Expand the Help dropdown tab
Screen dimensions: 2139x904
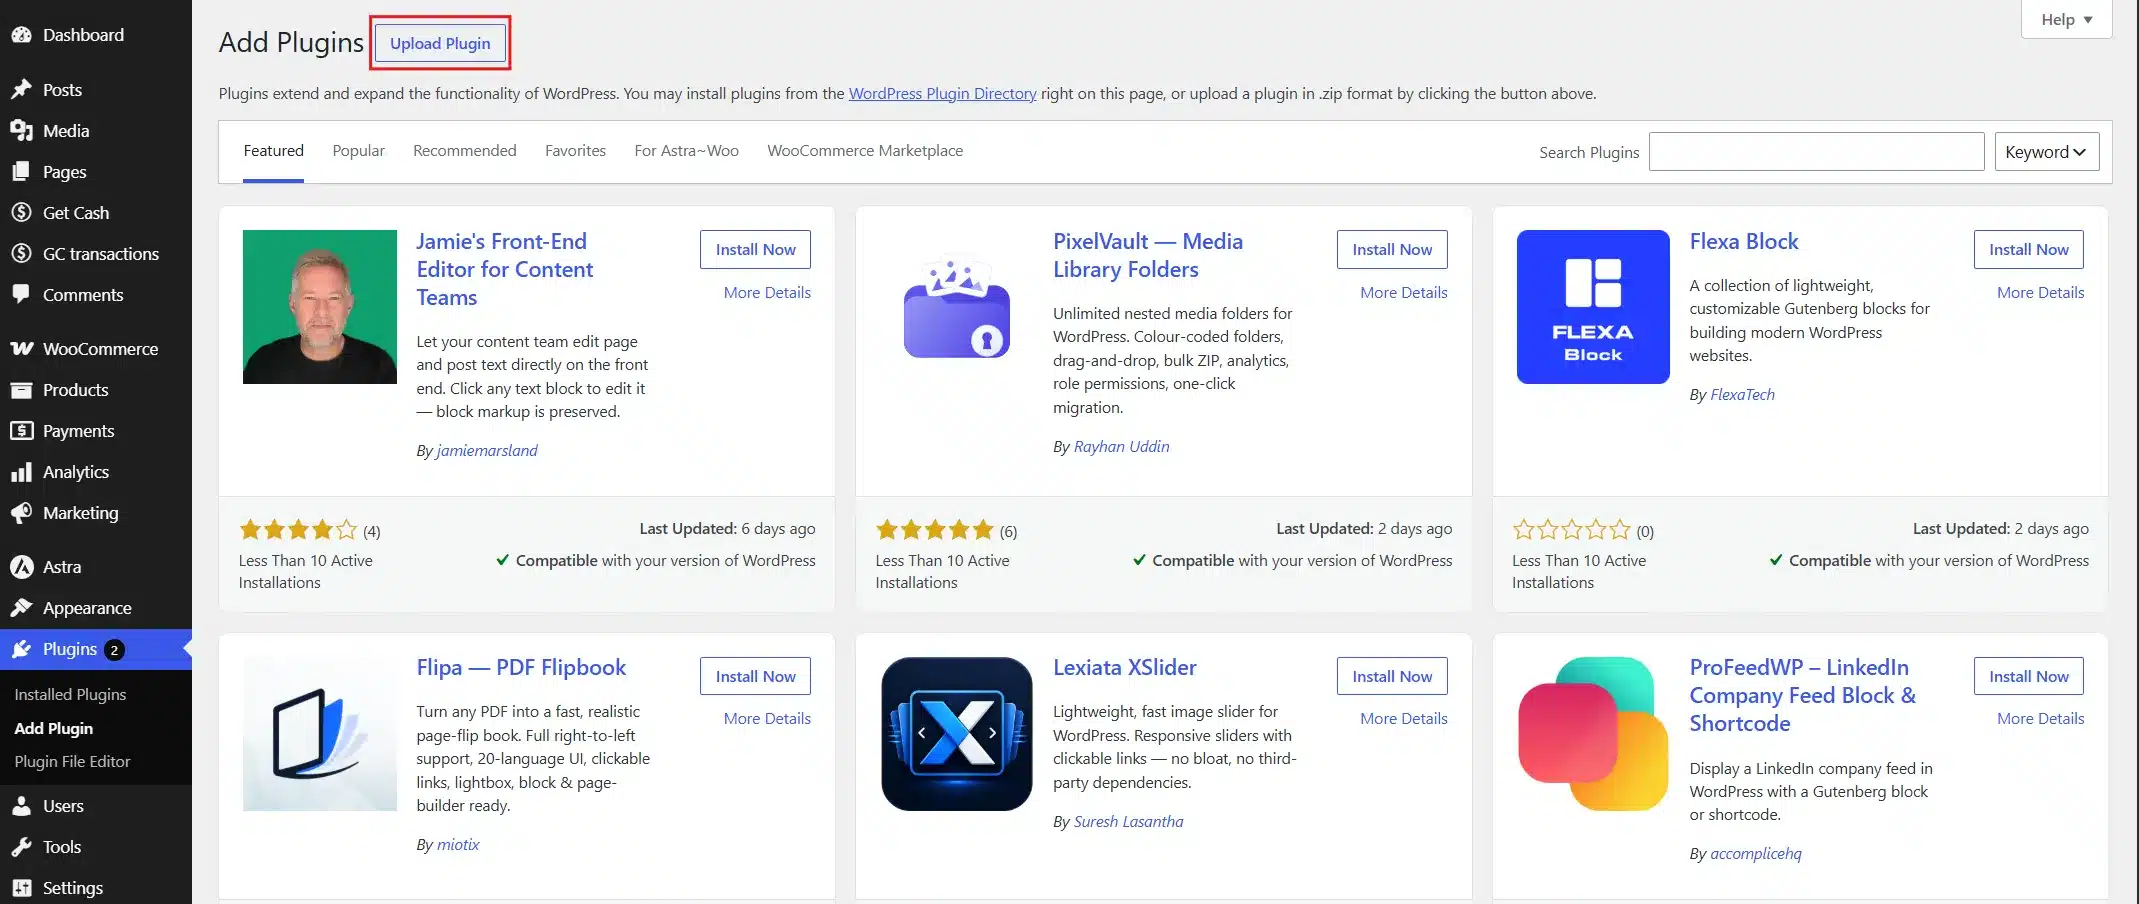click(x=2066, y=19)
